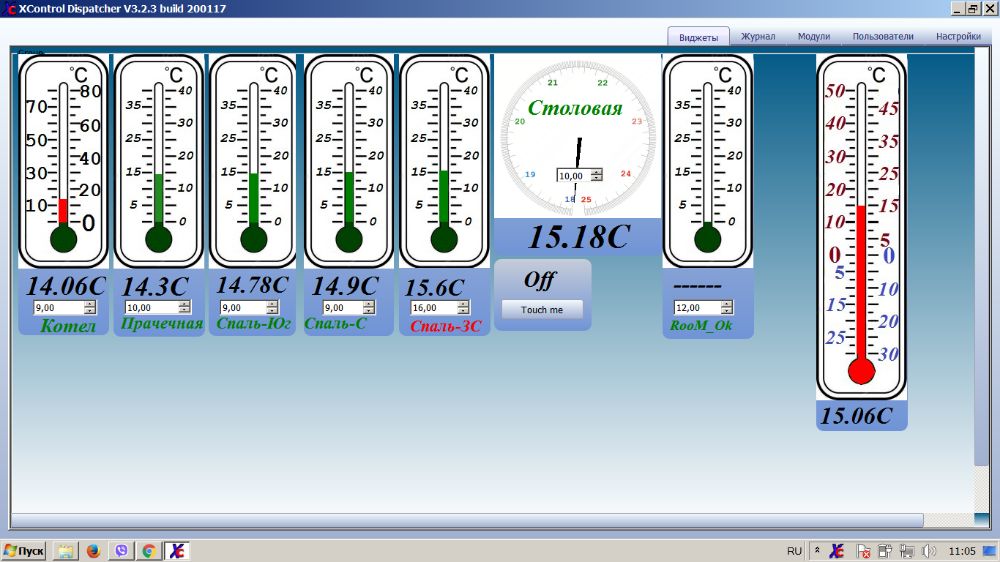Viewport: 1000px width, 562px height.
Task: Click the RooM_Ok setpoint field showing 12,00
Action: pos(698,307)
